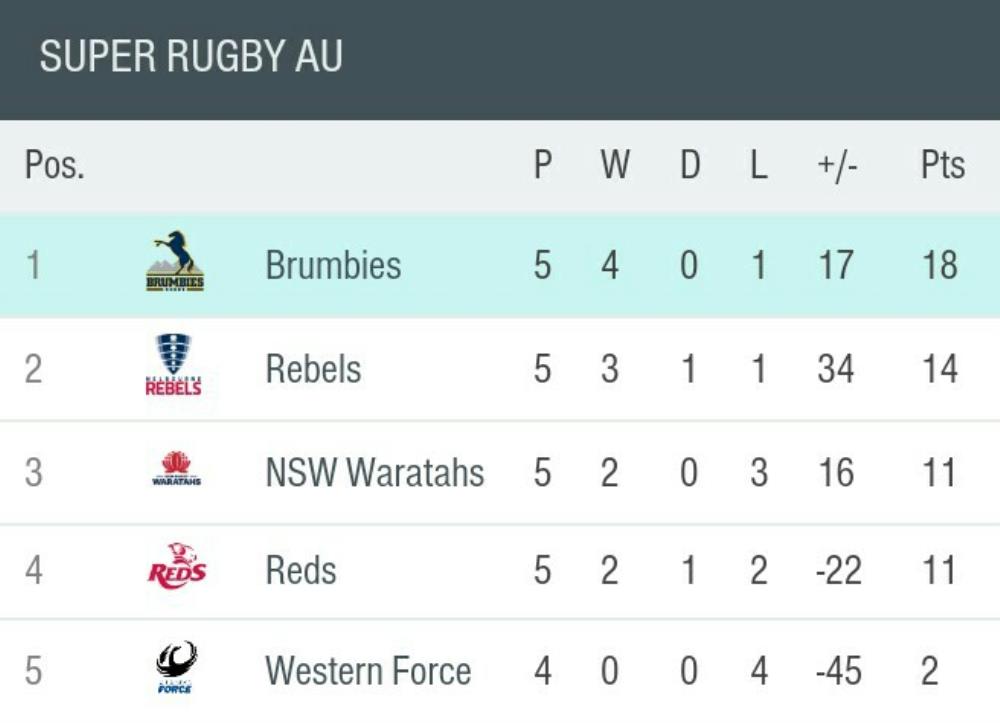Click Western Force points difference -45
The height and width of the screenshot is (723, 1000).
coord(838,671)
